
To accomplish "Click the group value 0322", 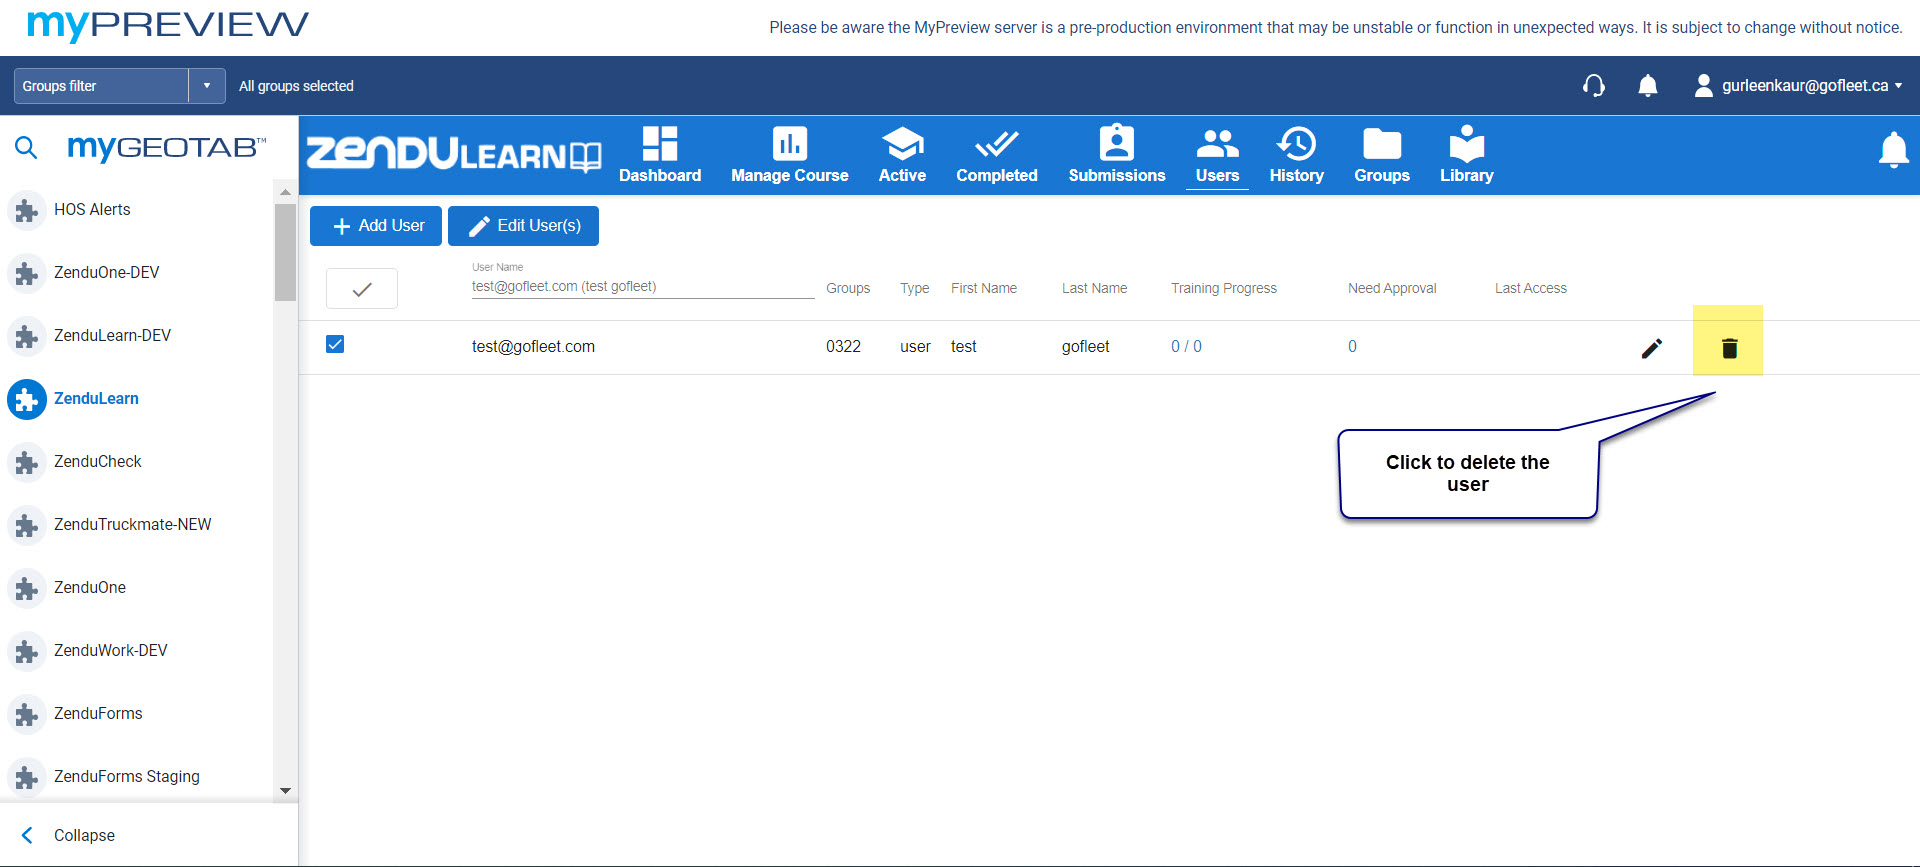I will (x=843, y=347).
